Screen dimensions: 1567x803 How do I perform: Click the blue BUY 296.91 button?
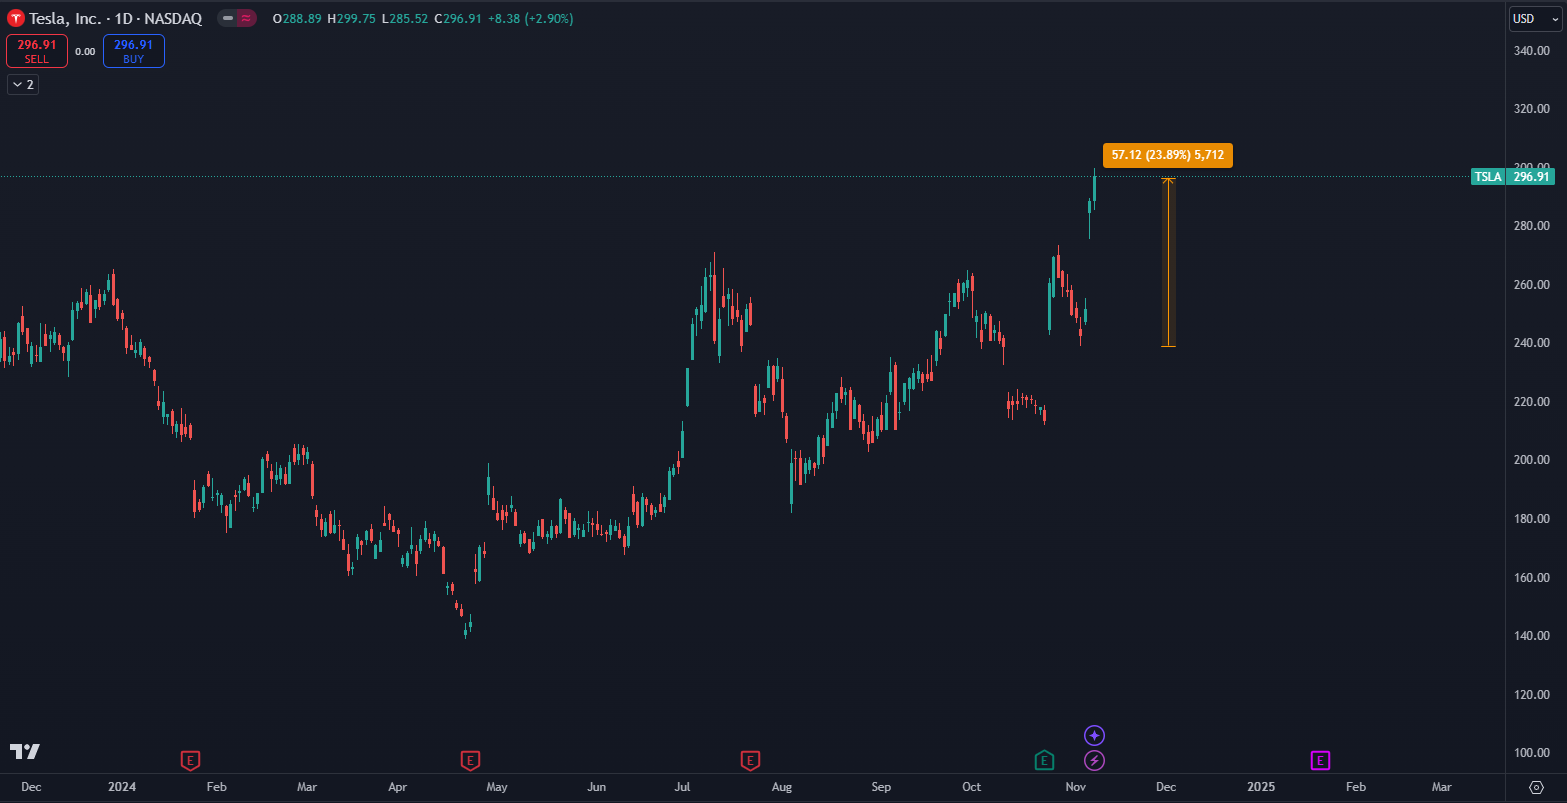(x=134, y=51)
